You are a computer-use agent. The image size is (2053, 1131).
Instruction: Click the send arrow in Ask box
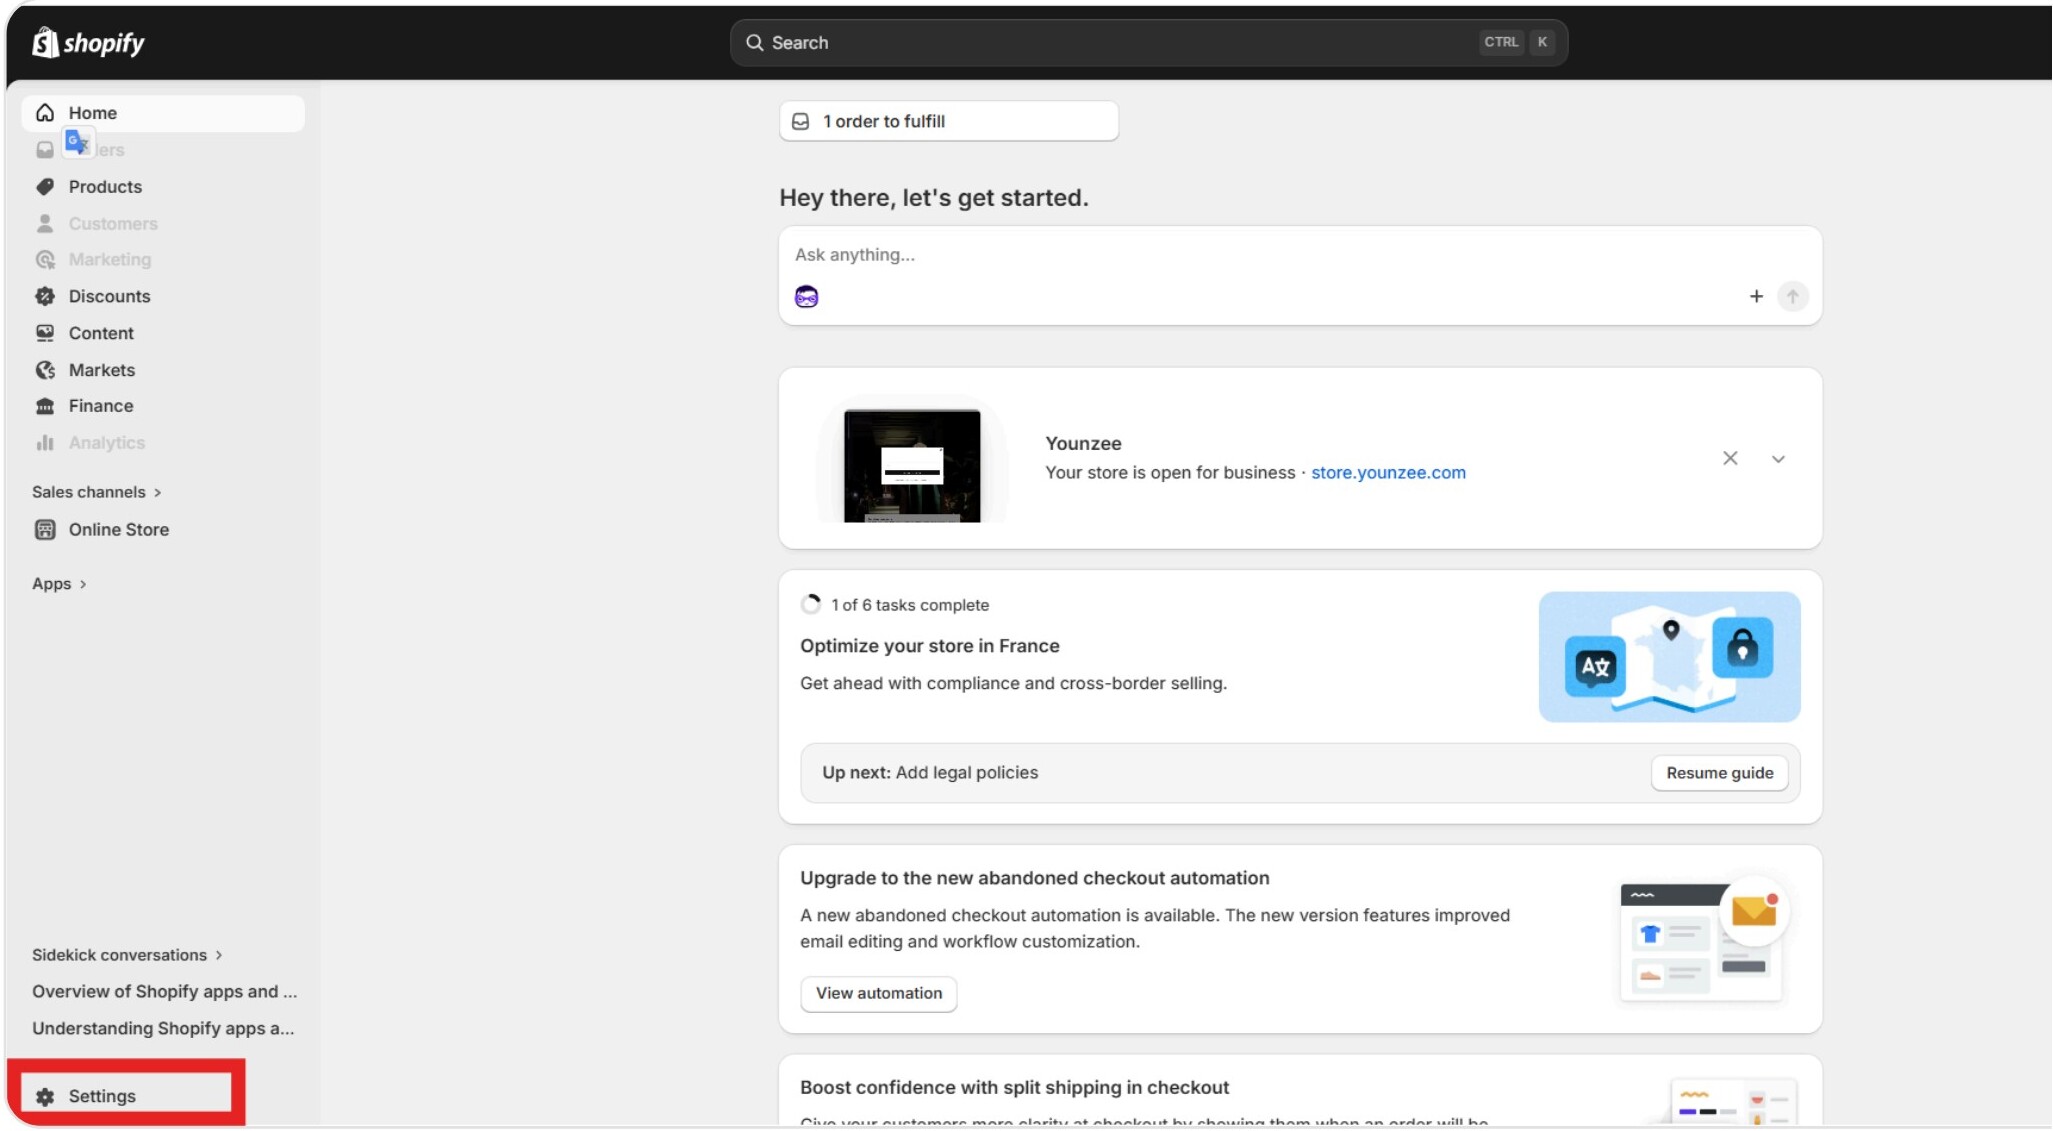tap(1793, 296)
